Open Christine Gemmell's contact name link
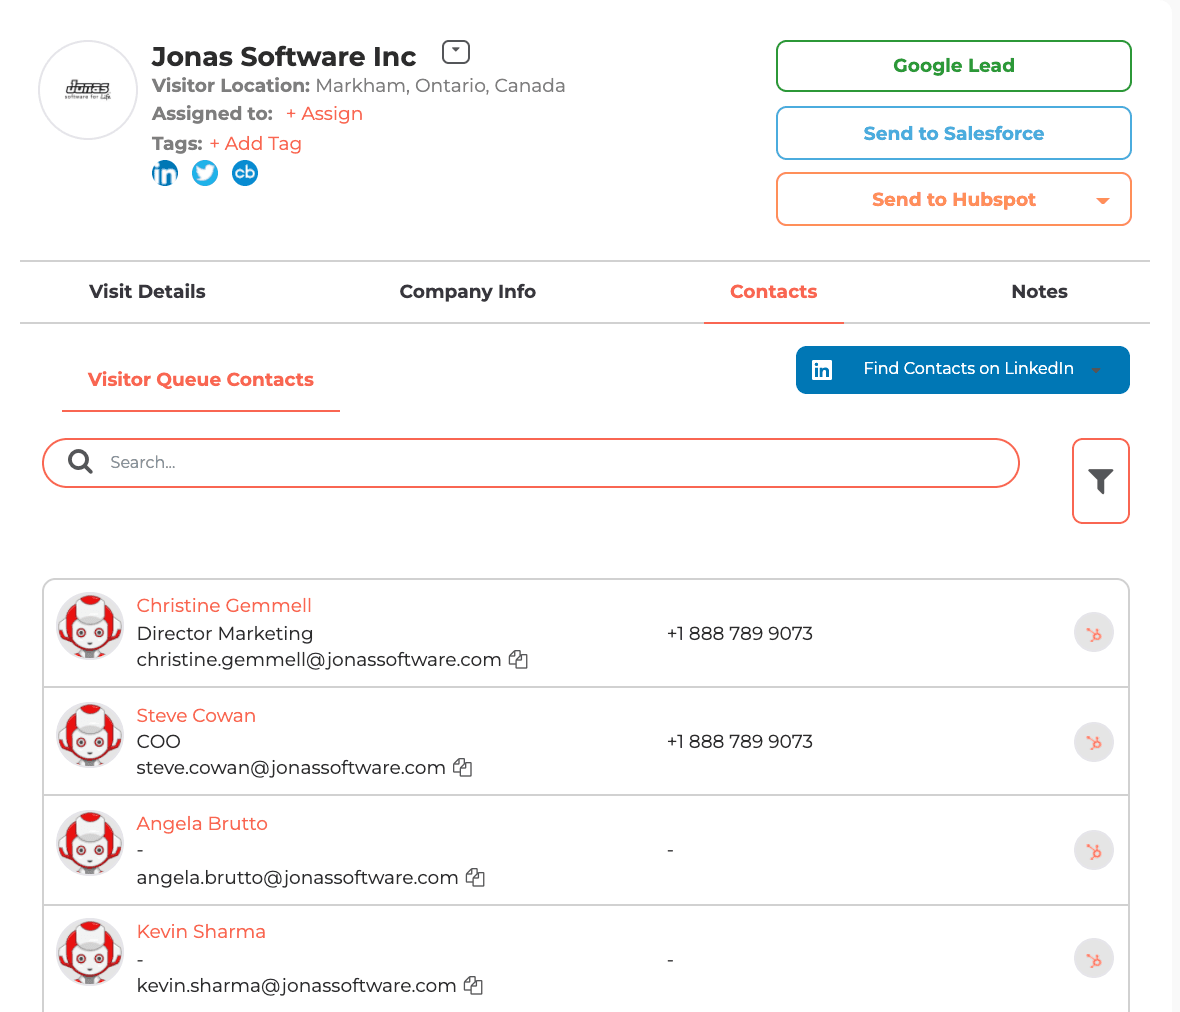The width and height of the screenshot is (1180, 1012). (x=224, y=606)
